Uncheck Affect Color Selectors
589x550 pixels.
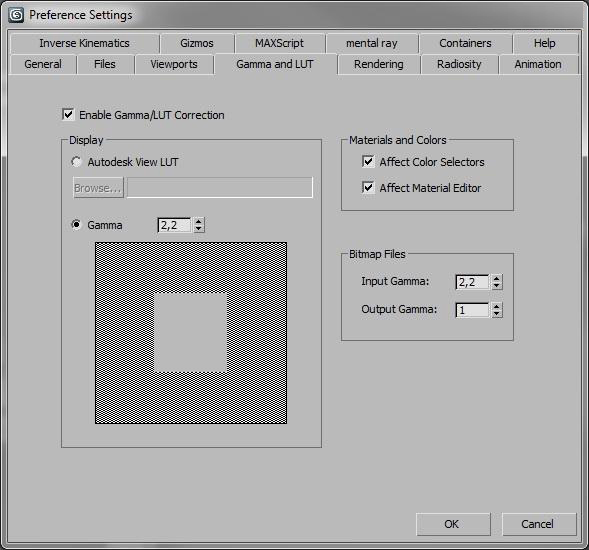(368, 162)
